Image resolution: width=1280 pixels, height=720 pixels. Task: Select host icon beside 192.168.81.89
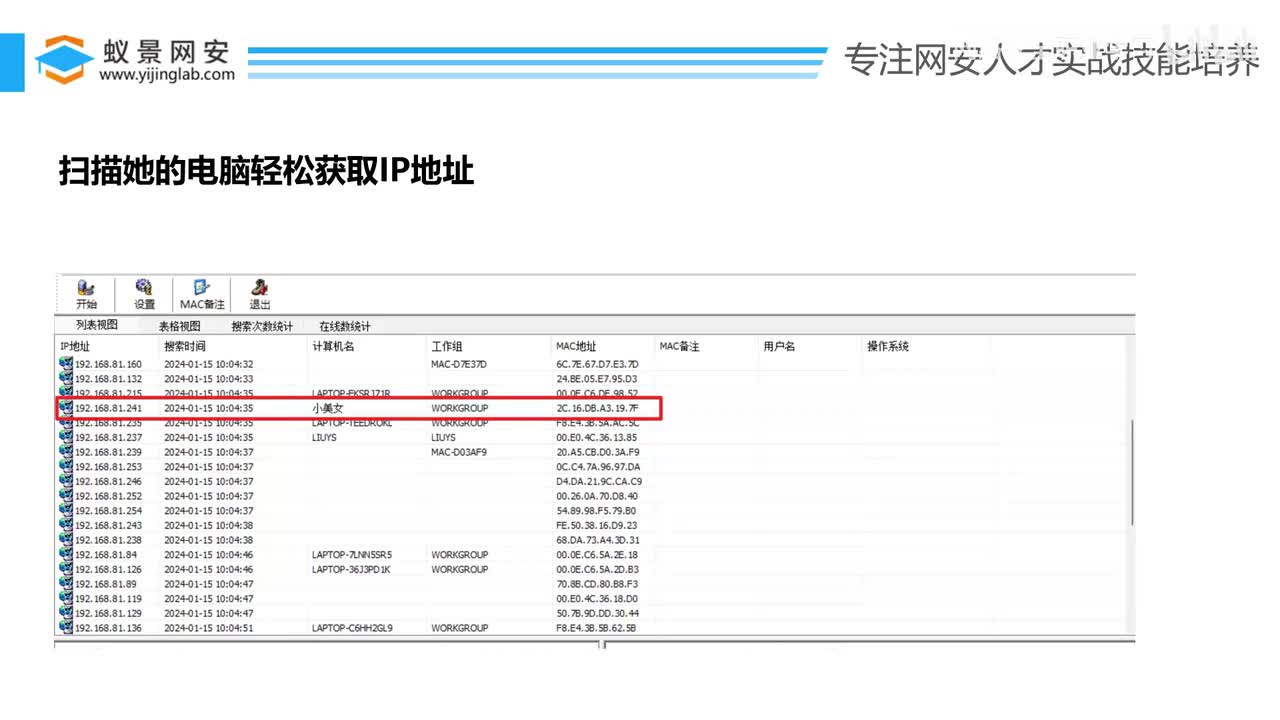(x=66, y=584)
